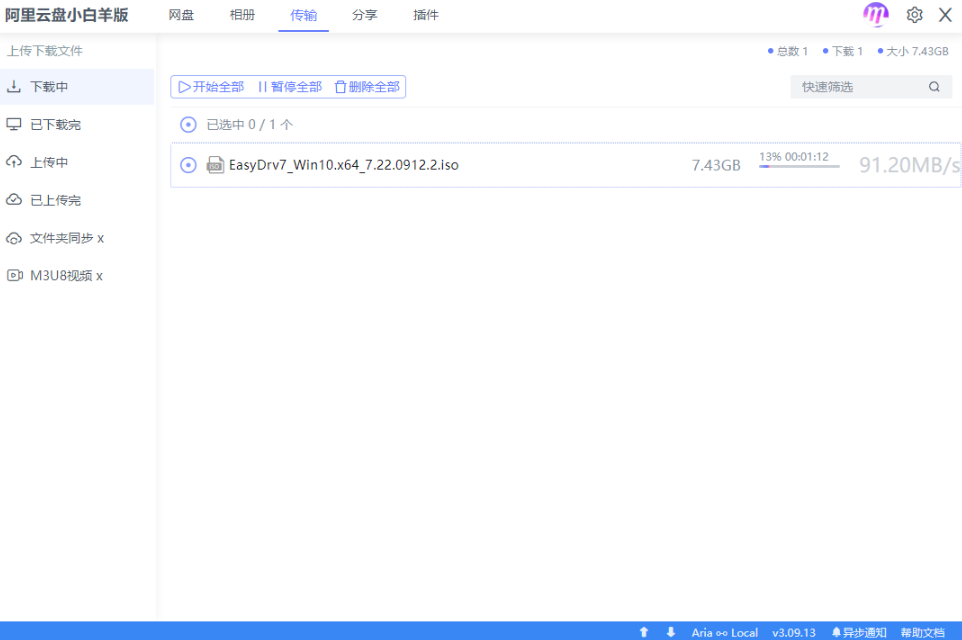Viewport: 962px width, 640px height.
Task: Click Aria Local status entry
Action: pyautogui.click(x=725, y=633)
